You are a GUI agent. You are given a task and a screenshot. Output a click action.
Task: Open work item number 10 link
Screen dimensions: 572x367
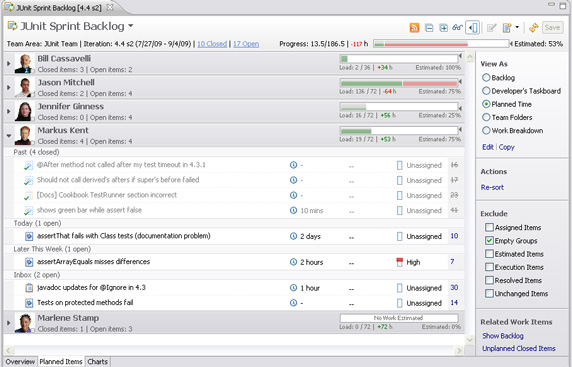454,236
